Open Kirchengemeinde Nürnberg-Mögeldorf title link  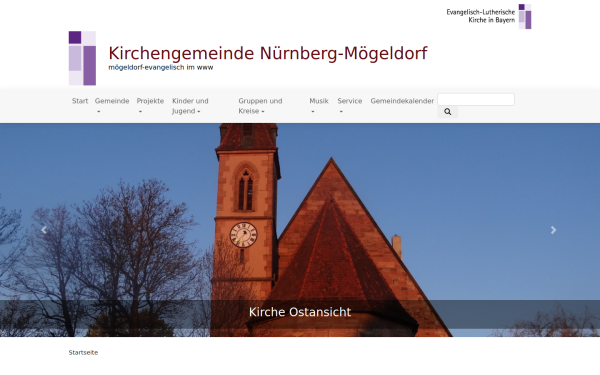coord(268,53)
